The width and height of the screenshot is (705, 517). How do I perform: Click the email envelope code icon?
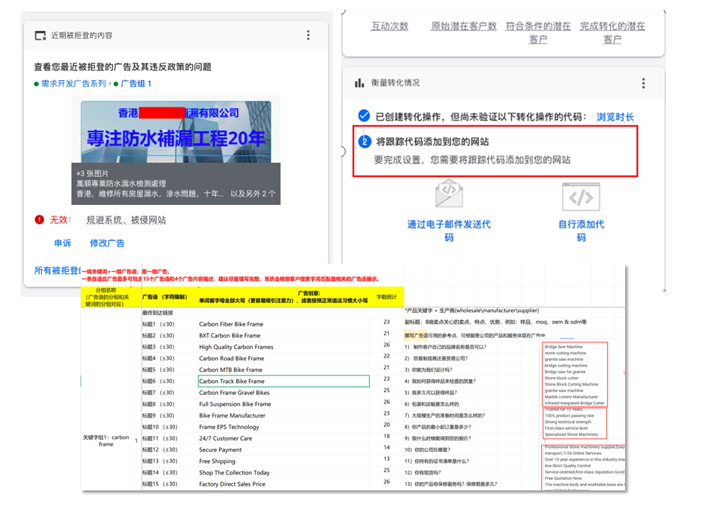point(449,190)
